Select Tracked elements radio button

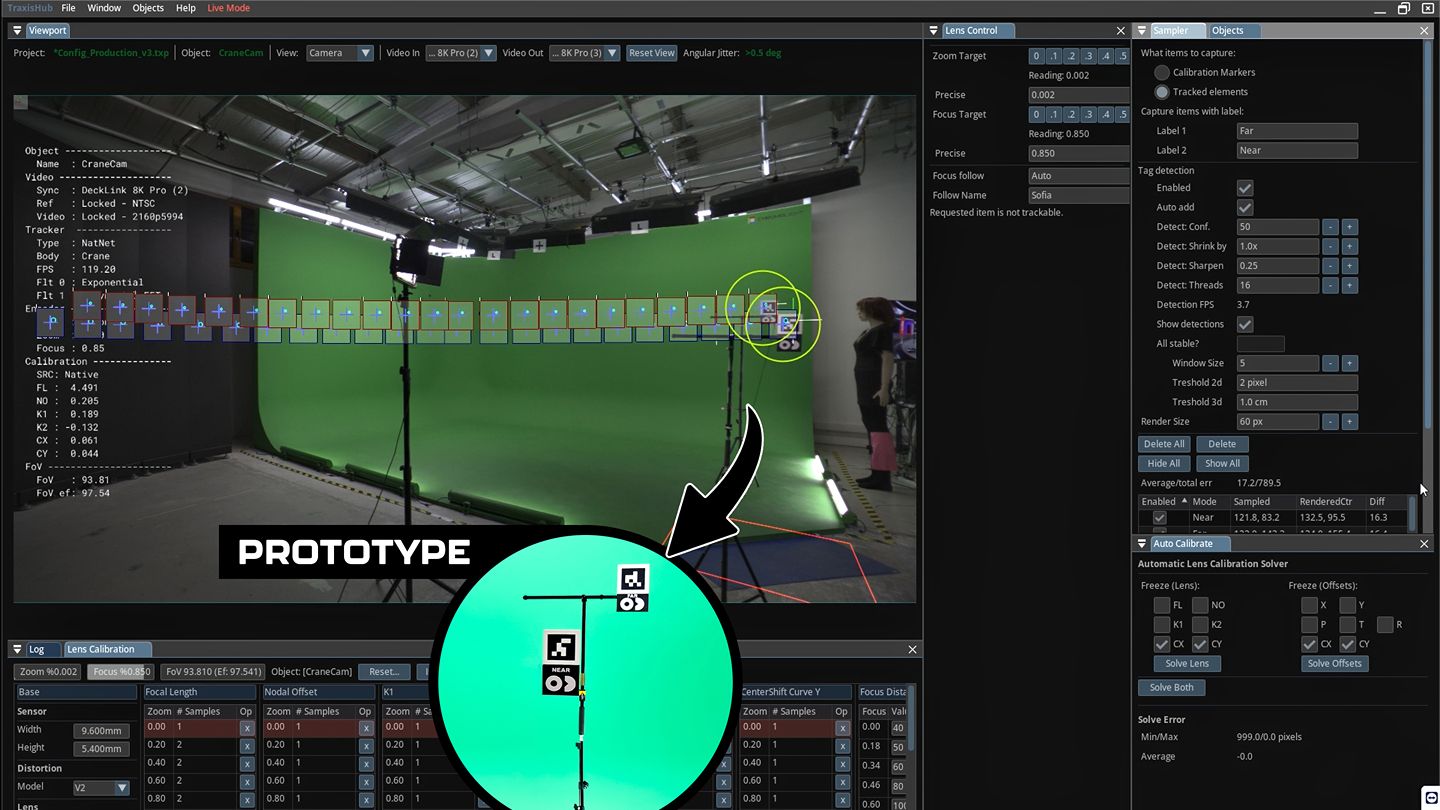[1162, 92]
